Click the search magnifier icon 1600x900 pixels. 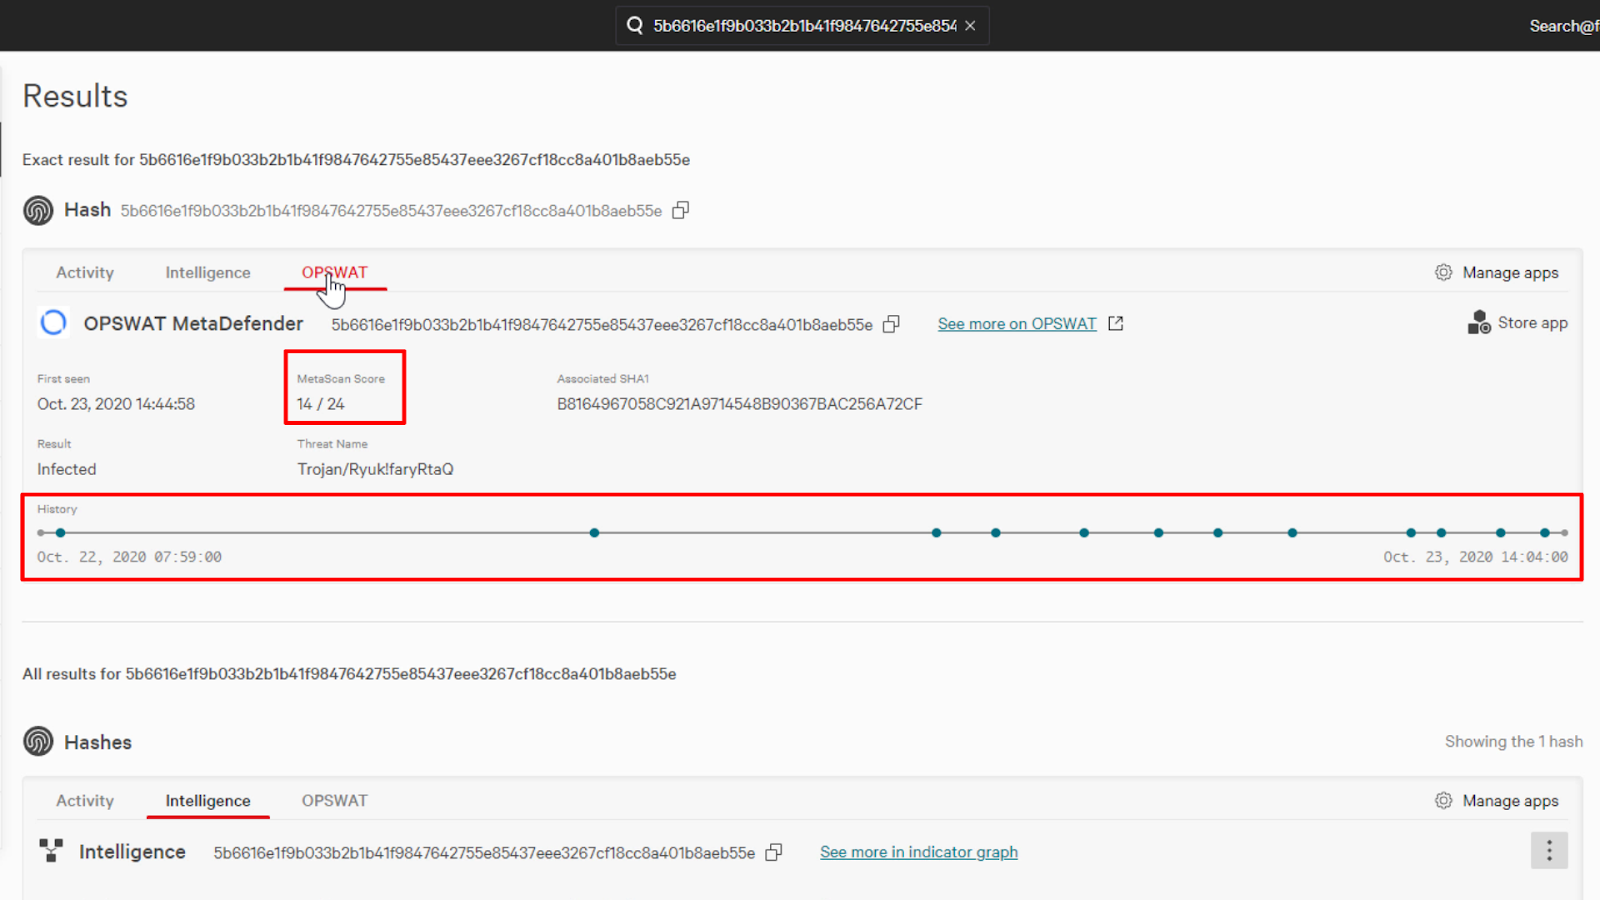click(634, 26)
